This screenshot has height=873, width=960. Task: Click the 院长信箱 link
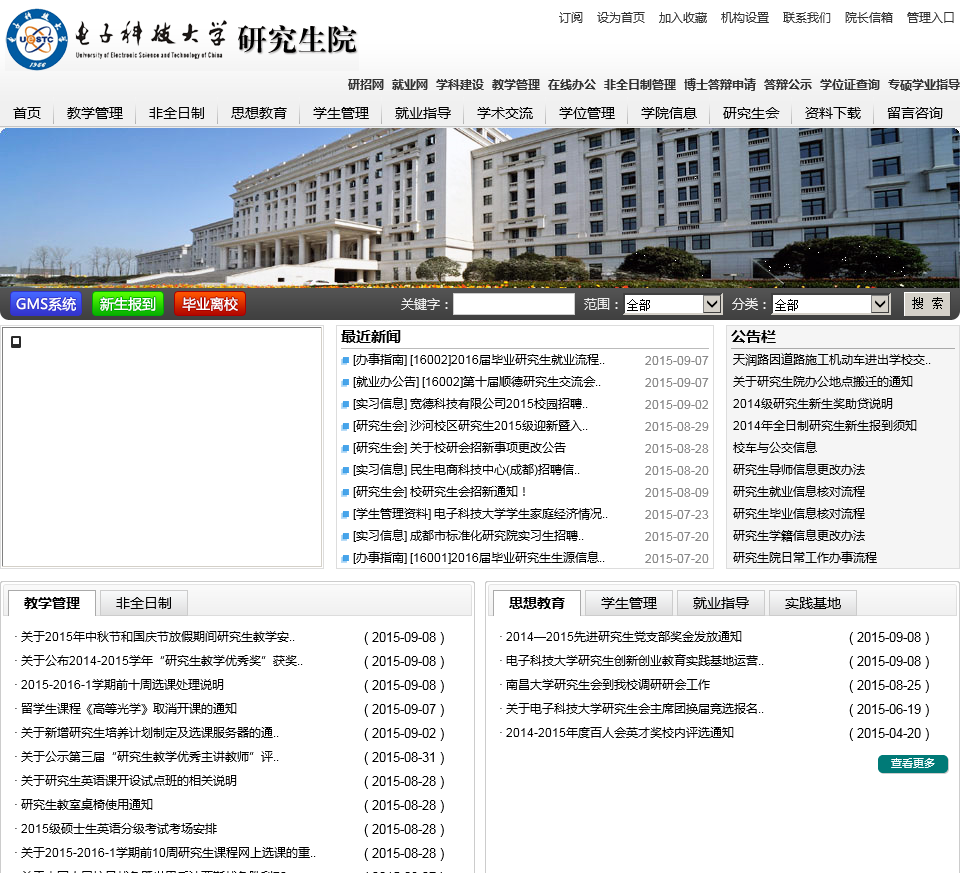coord(869,18)
